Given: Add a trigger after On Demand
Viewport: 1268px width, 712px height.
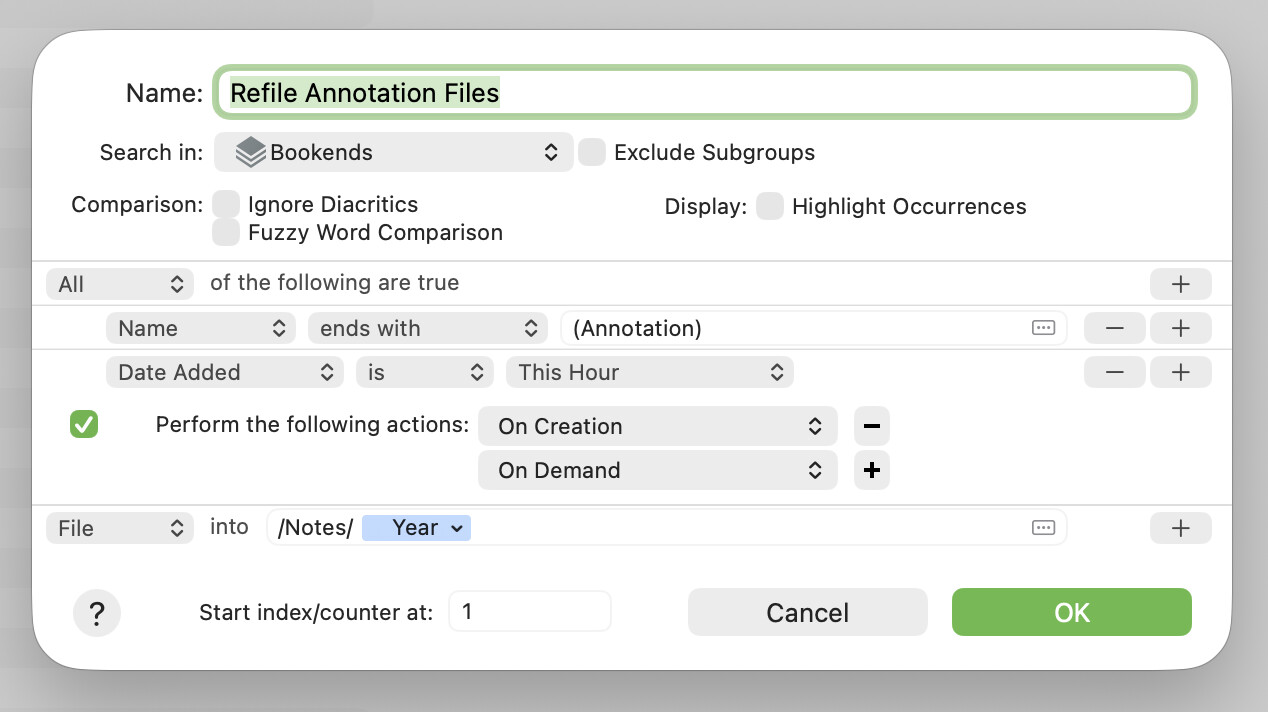Looking at the screenshot, I should [x=871, y=470].
